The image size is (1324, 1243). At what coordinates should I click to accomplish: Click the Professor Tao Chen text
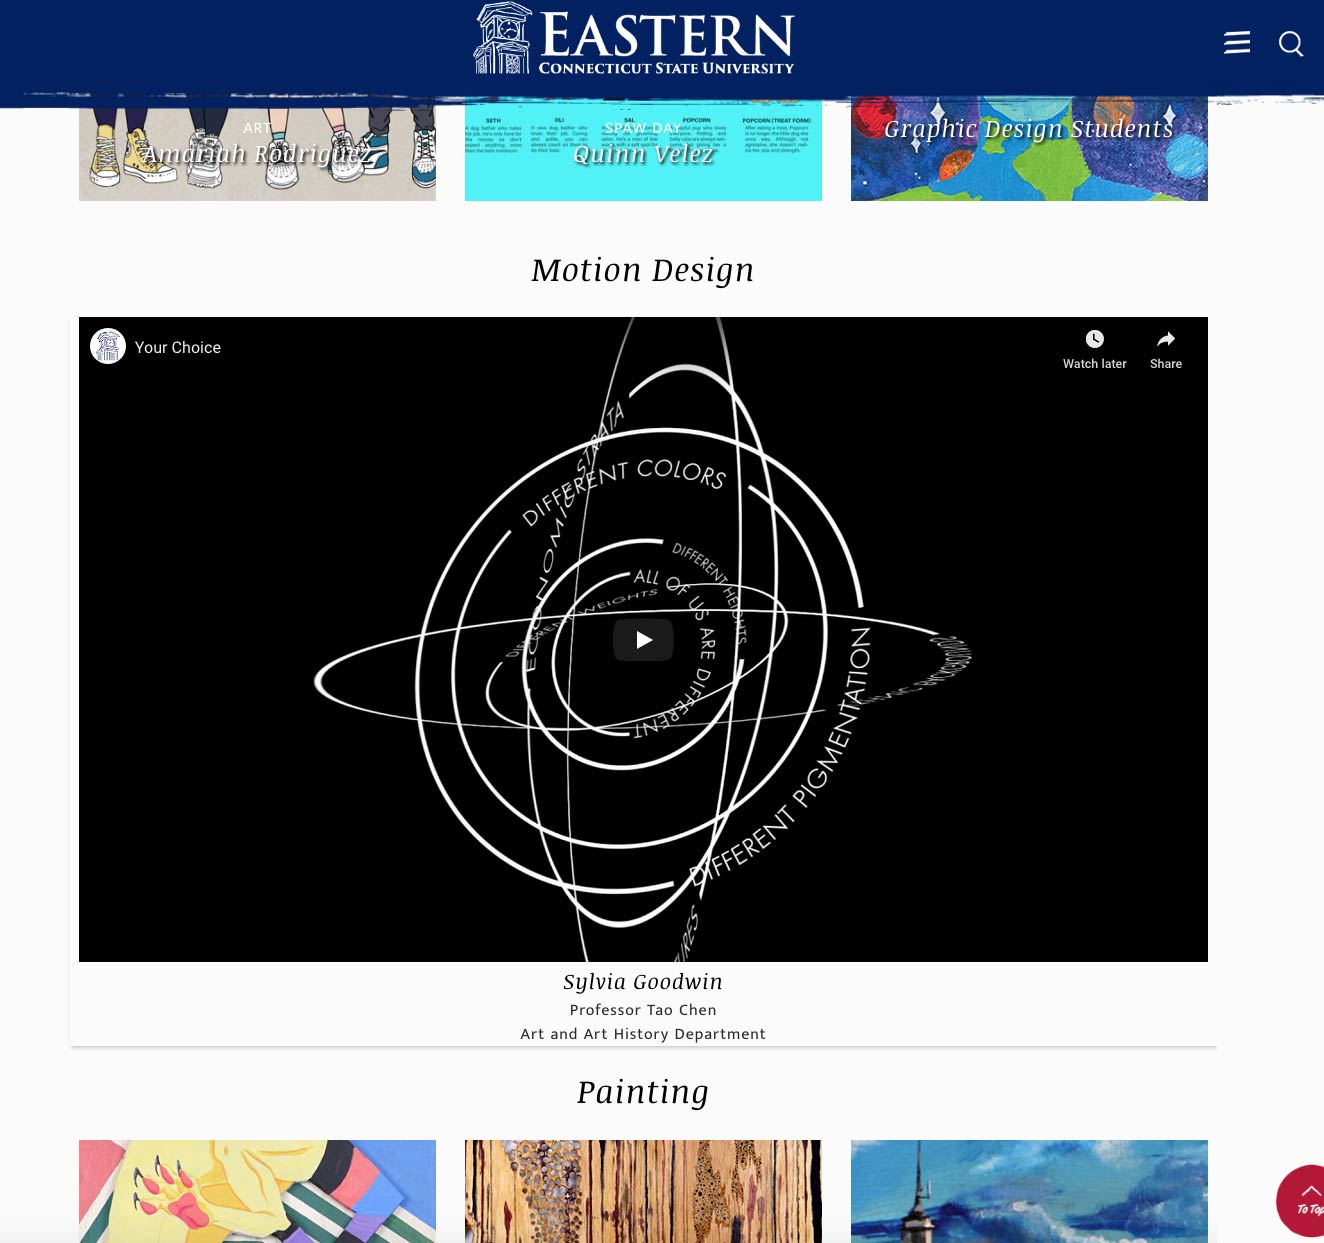coord(643,1010)
